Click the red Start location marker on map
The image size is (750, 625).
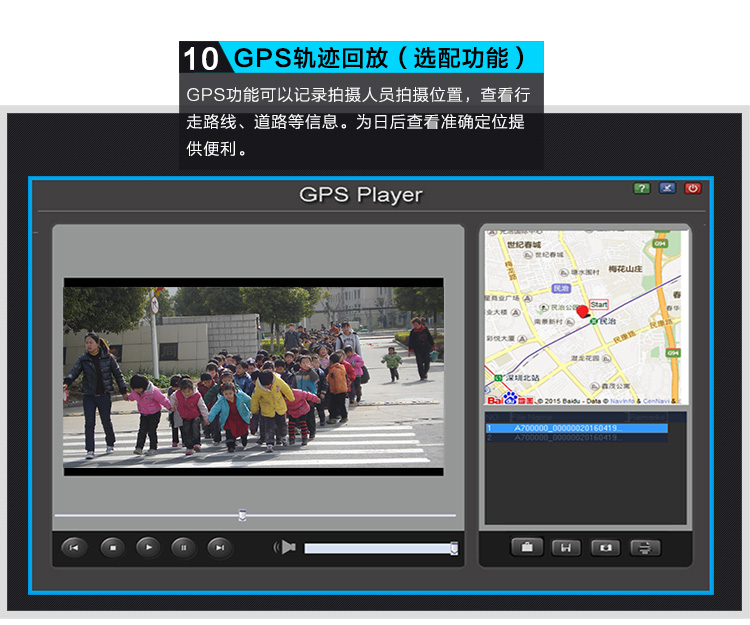tap(583, 312)
